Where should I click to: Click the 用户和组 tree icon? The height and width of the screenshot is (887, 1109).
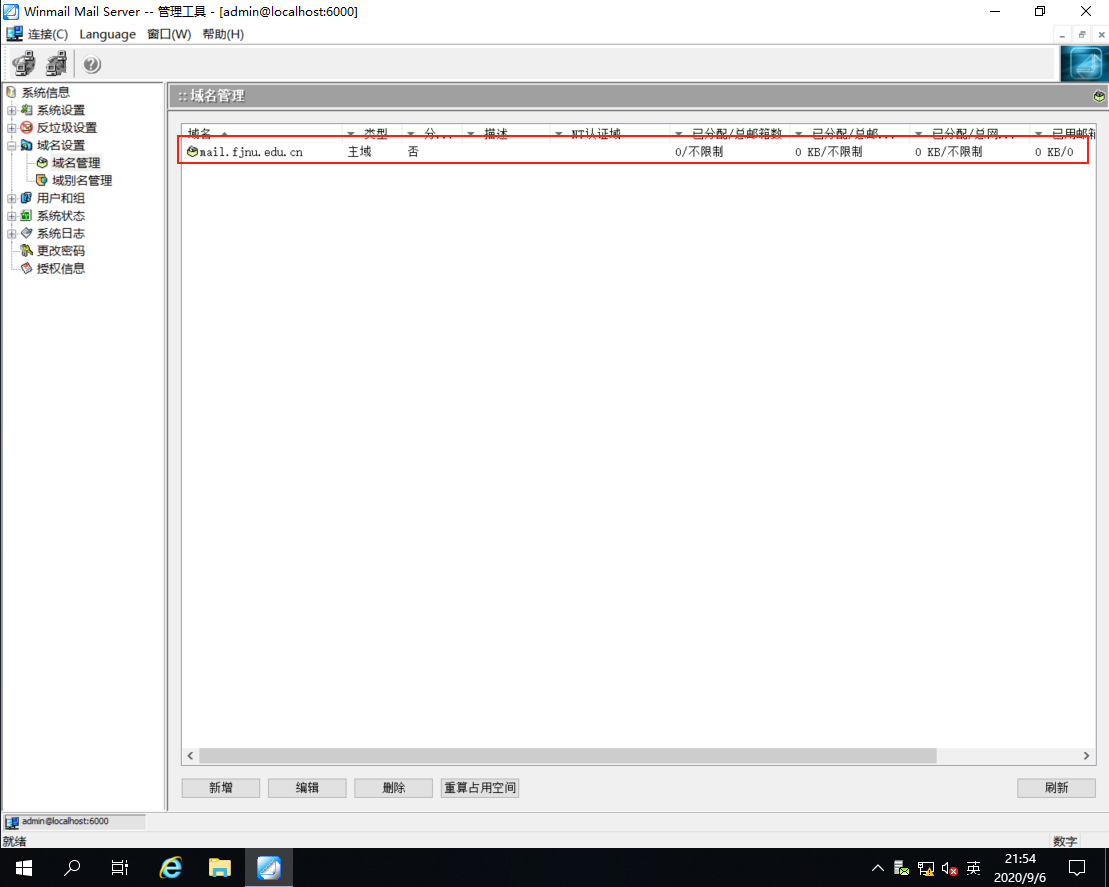point(27,198)
